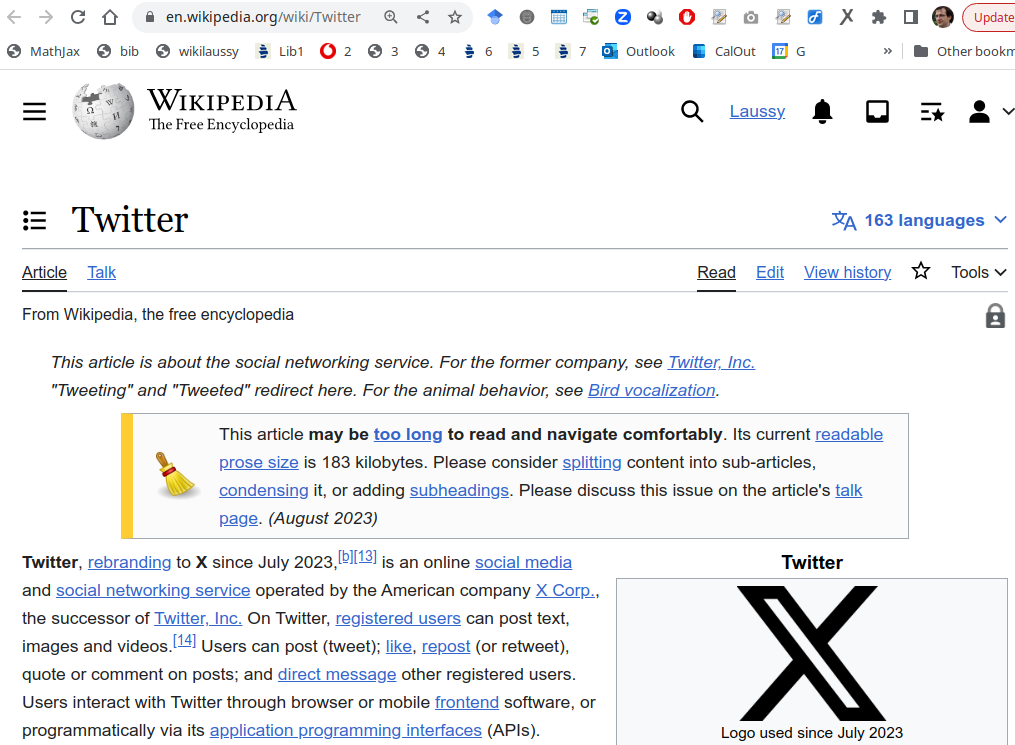Expand the 163 languages dropdown
Screen dimensions: 1015x745
click(920, 220)
